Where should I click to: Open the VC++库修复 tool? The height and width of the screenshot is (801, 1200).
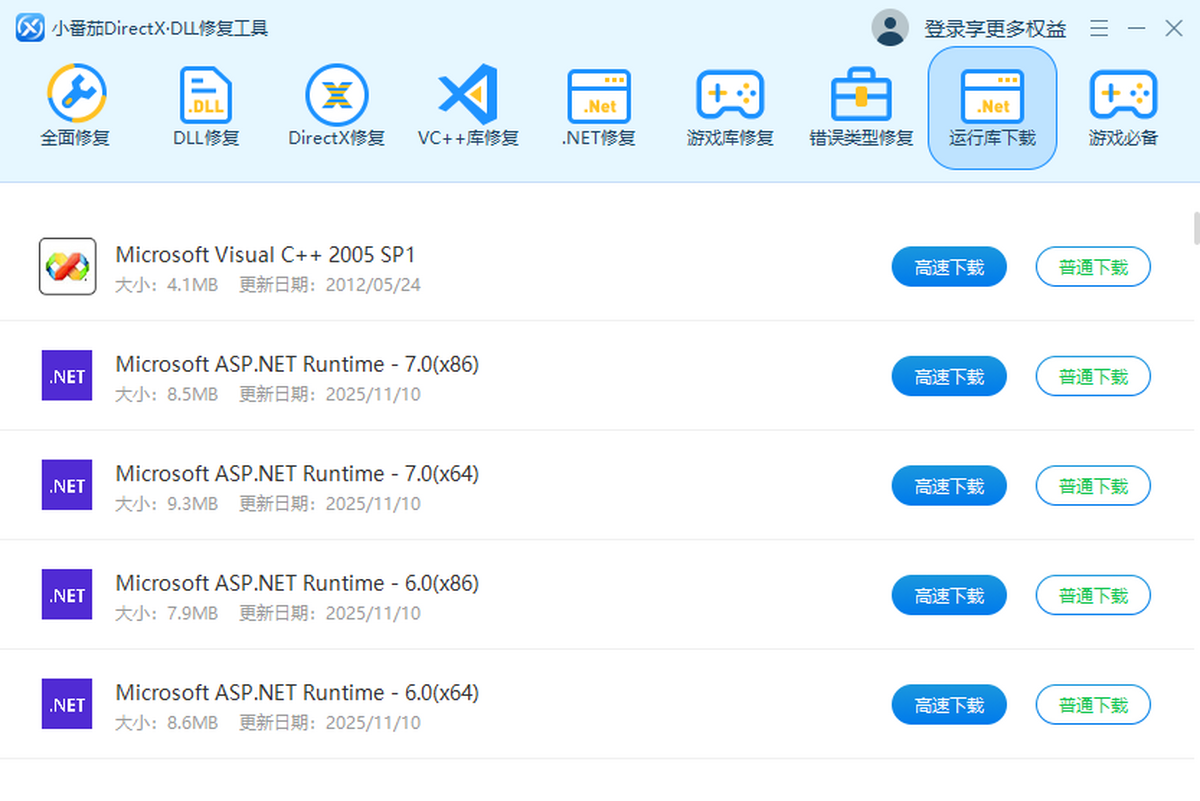tap(468, 107)
